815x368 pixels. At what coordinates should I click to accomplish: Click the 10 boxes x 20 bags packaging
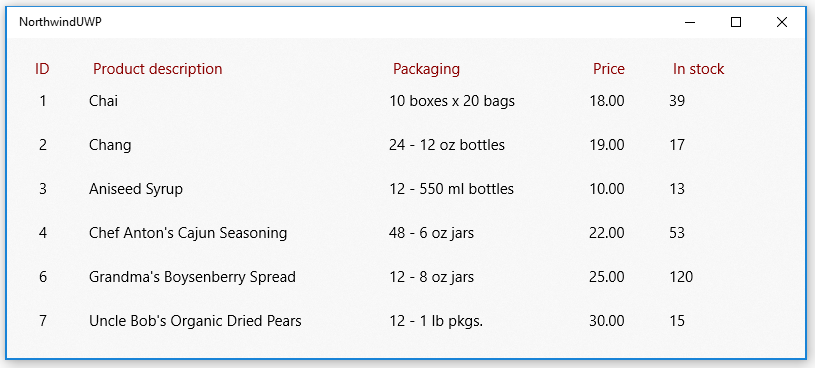pos(452,101)
